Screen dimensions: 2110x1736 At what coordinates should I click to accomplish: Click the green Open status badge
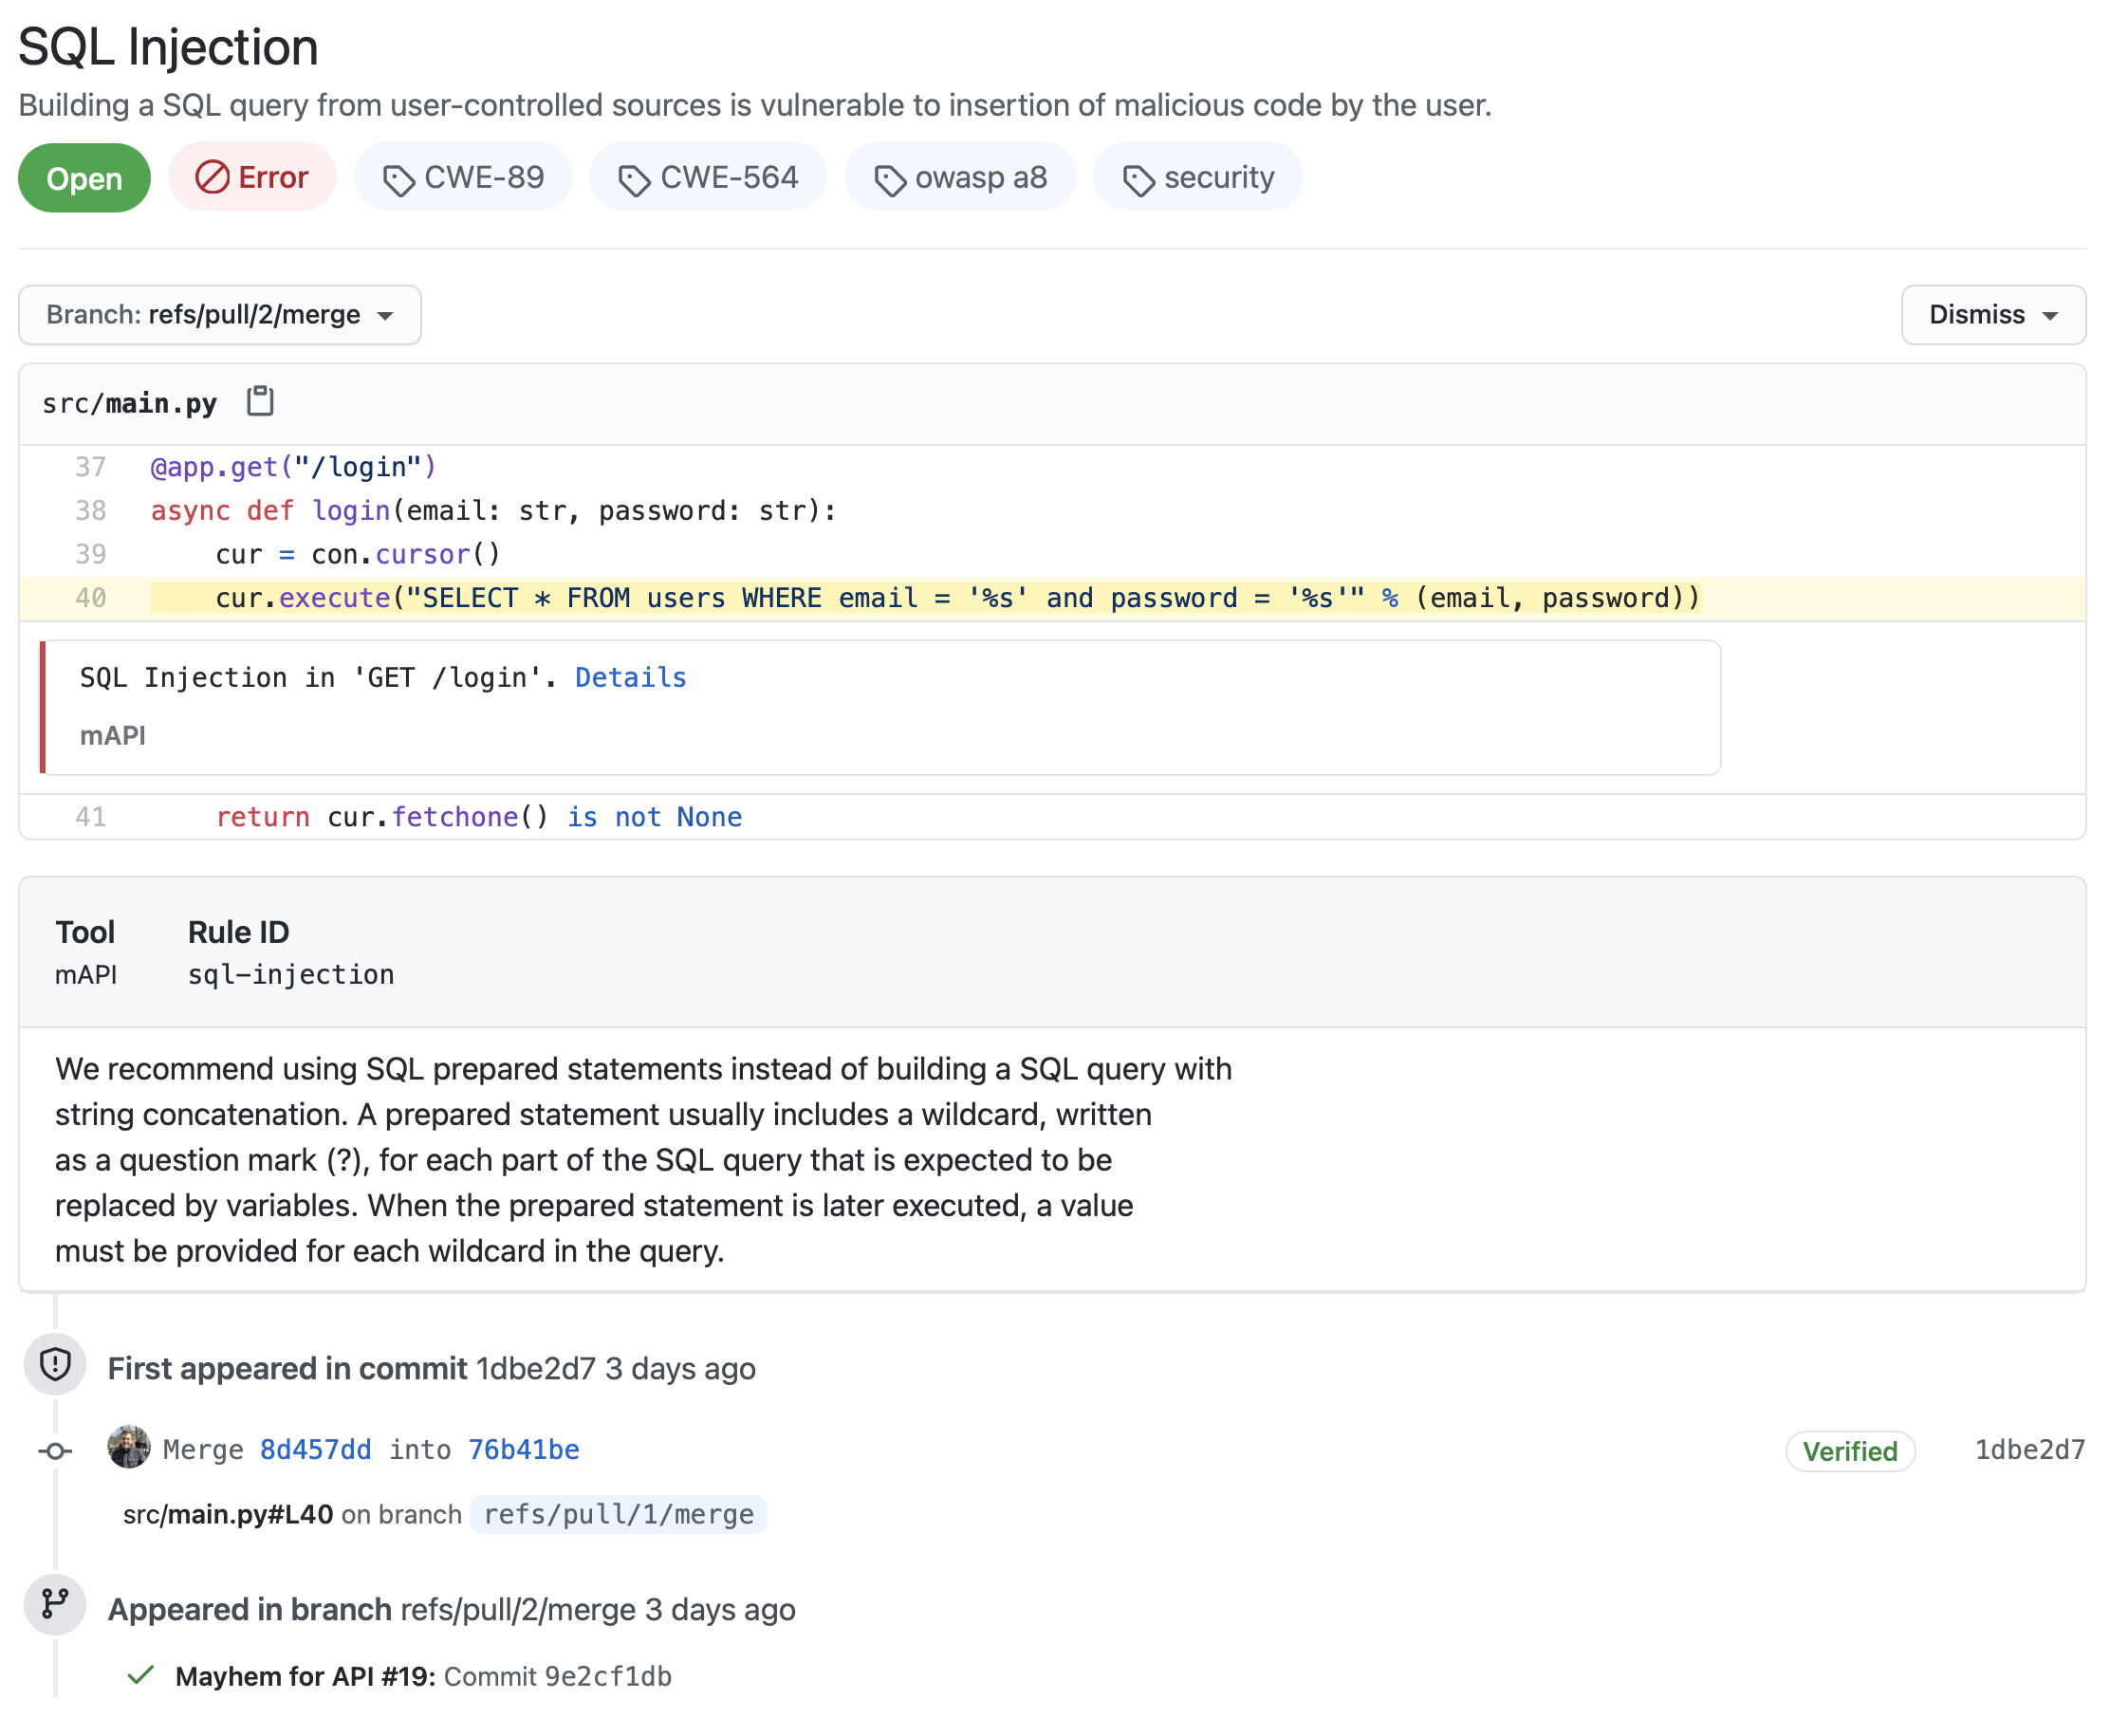(x=84, y=177)
